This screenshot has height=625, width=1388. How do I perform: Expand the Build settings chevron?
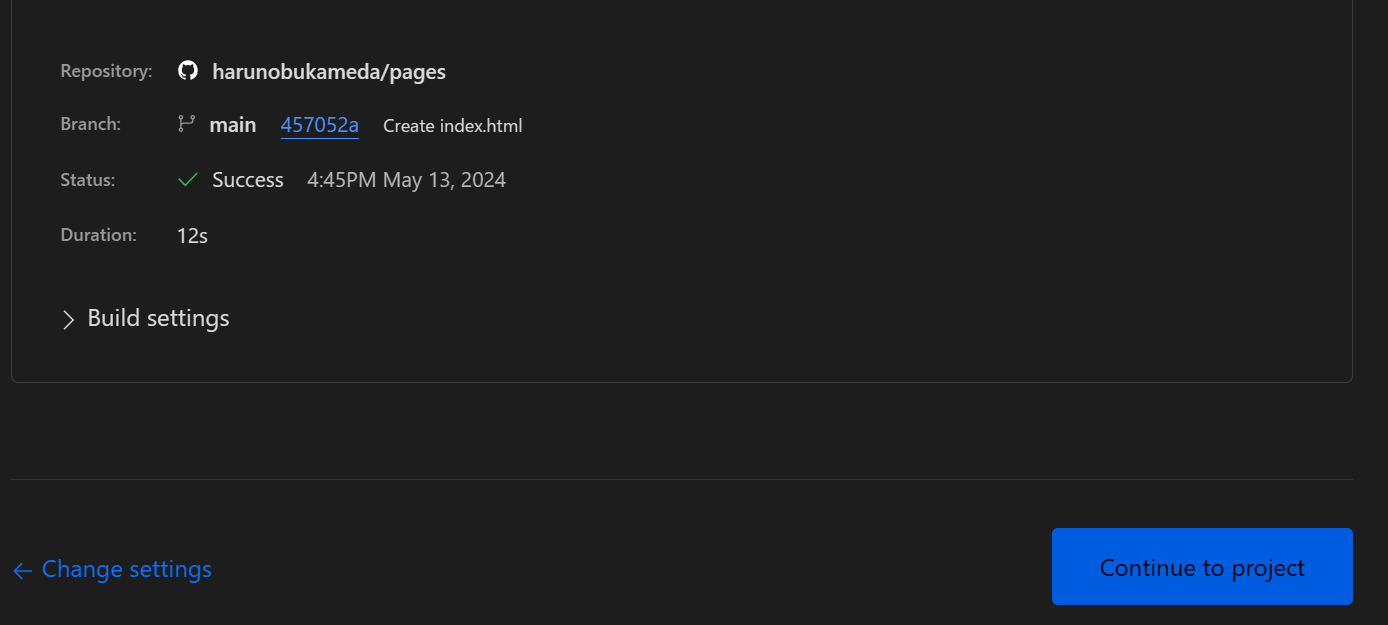68,319
